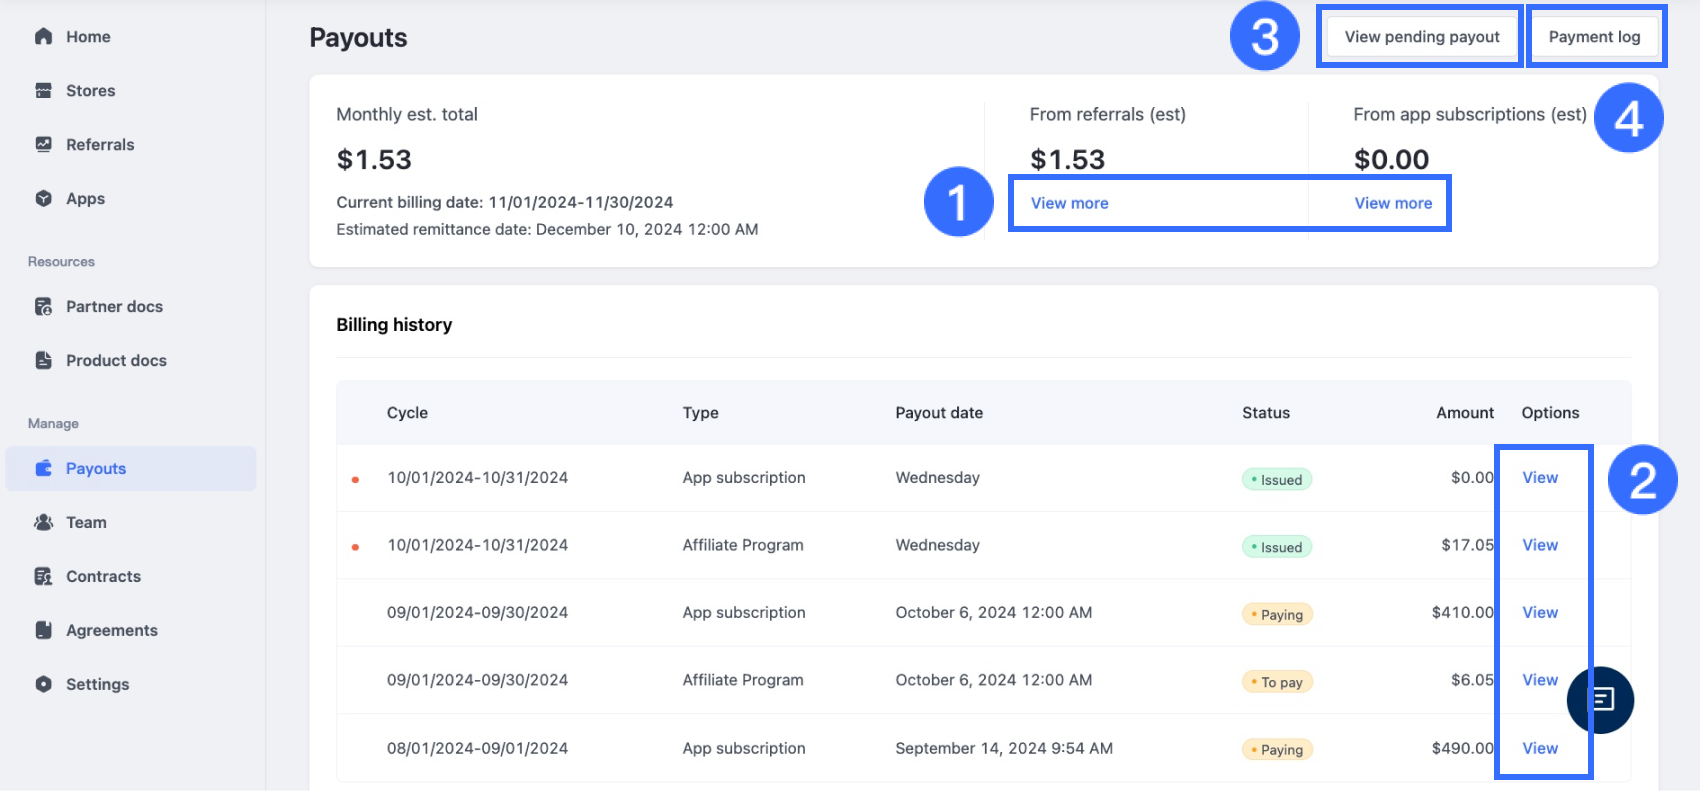The width and height of the screenshot is (1700, 791).
Task: Open the Payment log button
Action: click(1594, 37)
